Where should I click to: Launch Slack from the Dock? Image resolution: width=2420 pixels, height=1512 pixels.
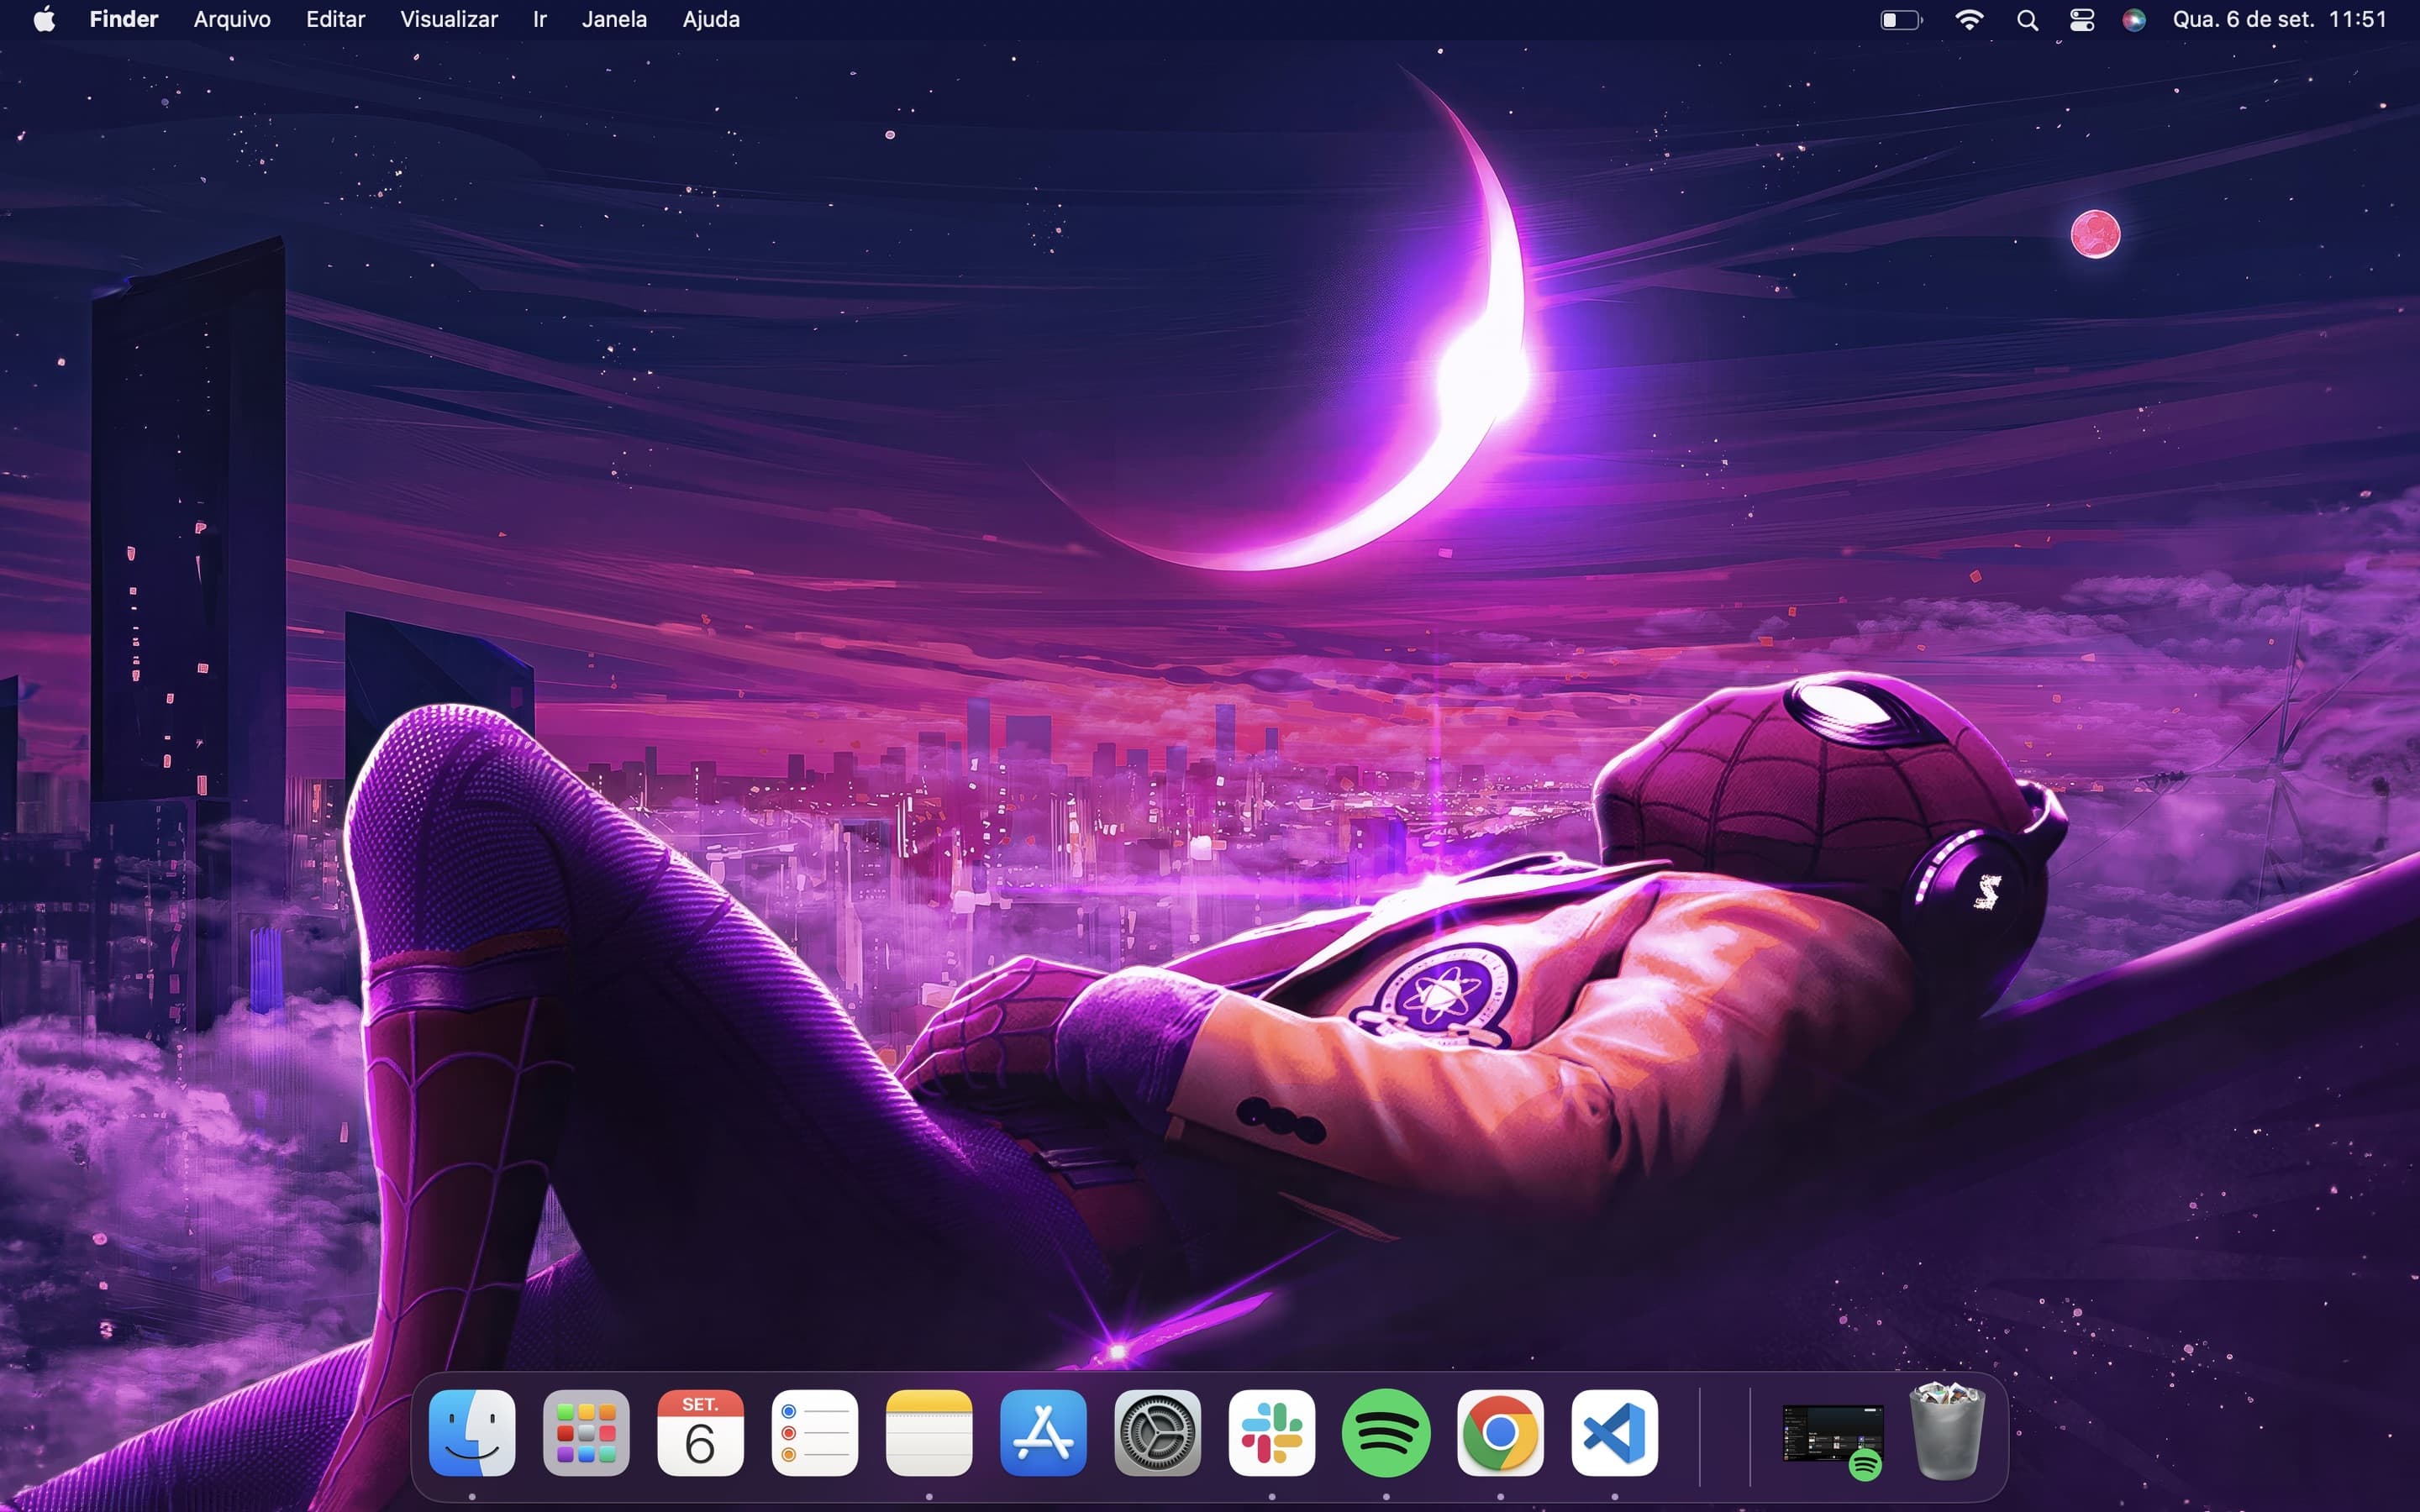1272,1432
